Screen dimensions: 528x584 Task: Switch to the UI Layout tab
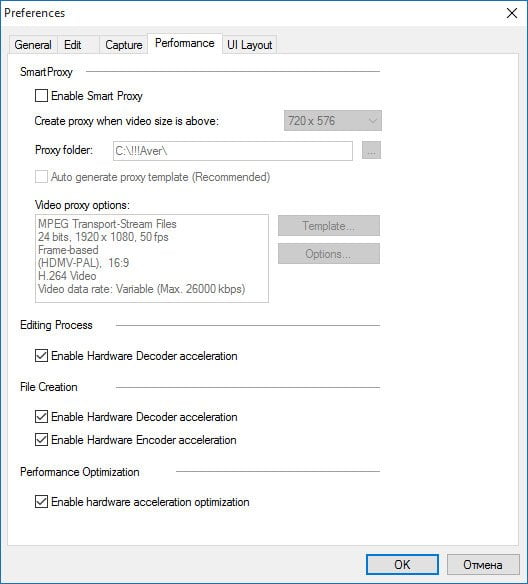pyautogui.click(x=249, y=45)
